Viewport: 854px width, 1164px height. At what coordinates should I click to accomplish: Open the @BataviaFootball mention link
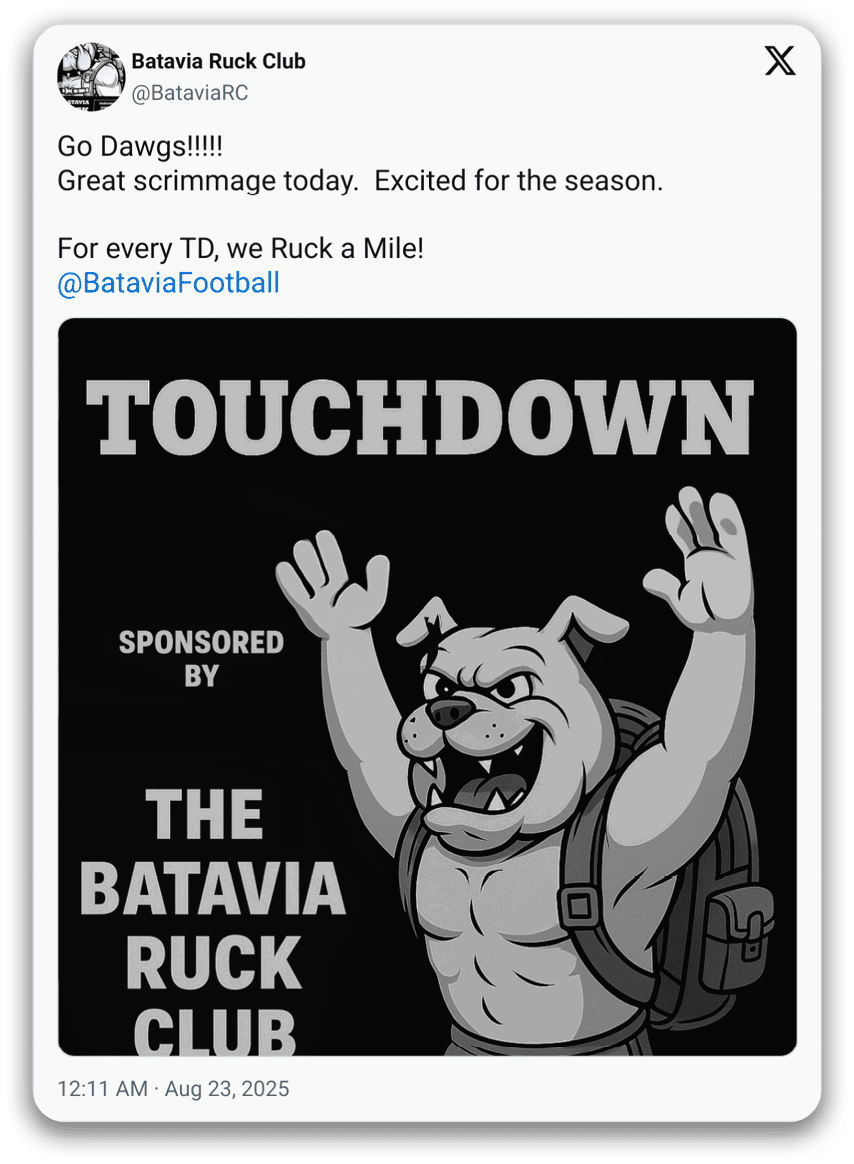pos(168,283)
